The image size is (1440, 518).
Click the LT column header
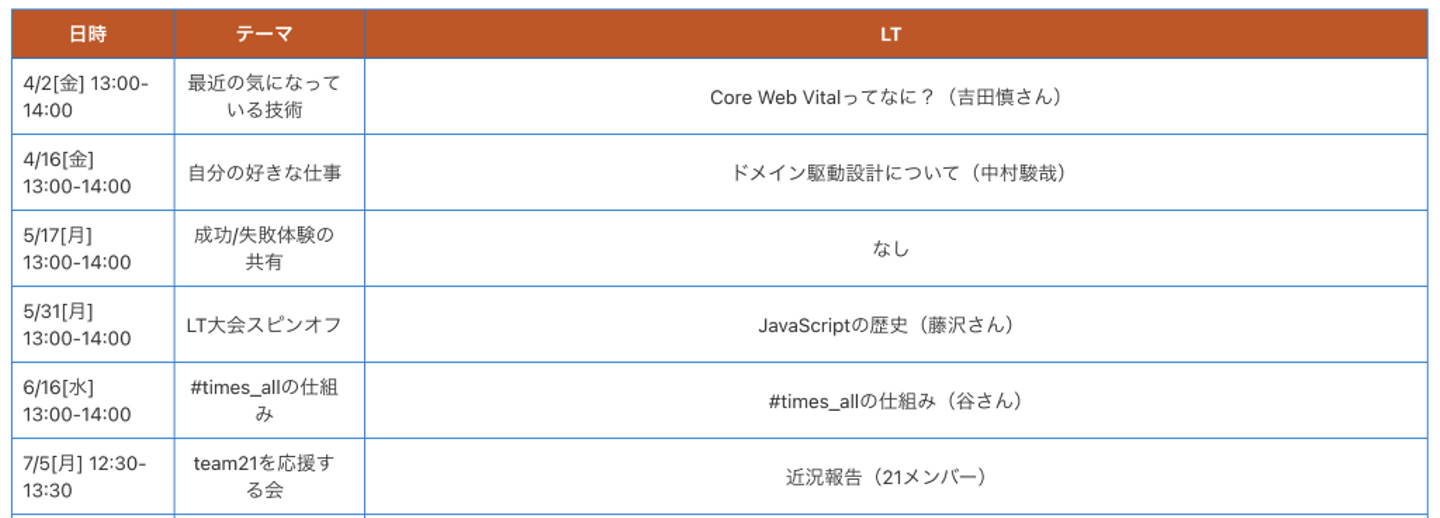[x=890, y=34]
